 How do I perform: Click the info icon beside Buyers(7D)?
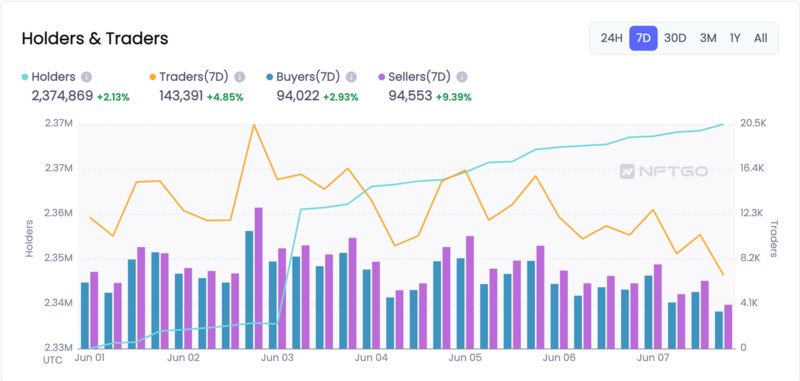pos(351,77)
